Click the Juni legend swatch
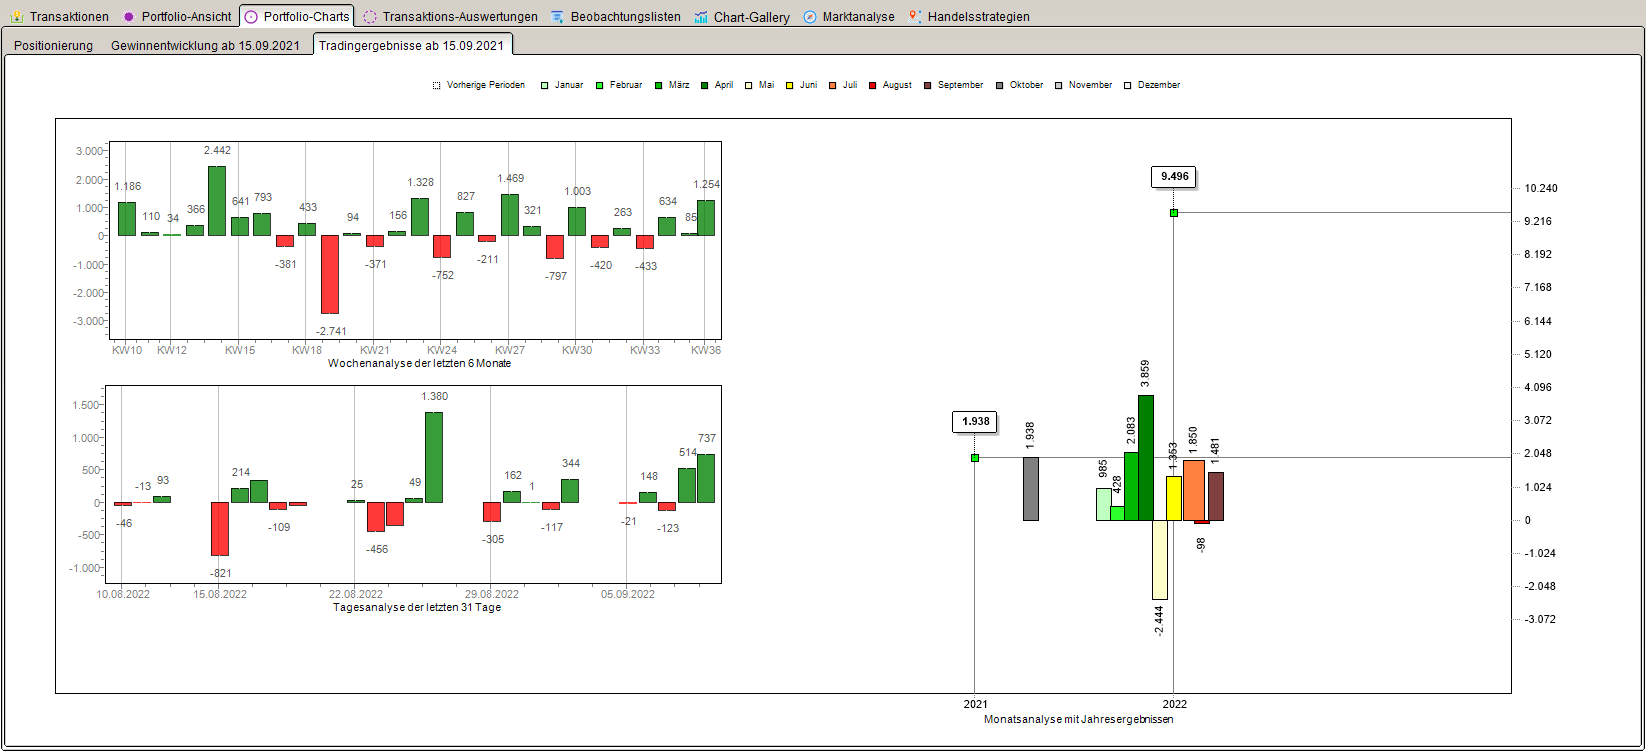 pyautogui.click(x=790, y=86)
